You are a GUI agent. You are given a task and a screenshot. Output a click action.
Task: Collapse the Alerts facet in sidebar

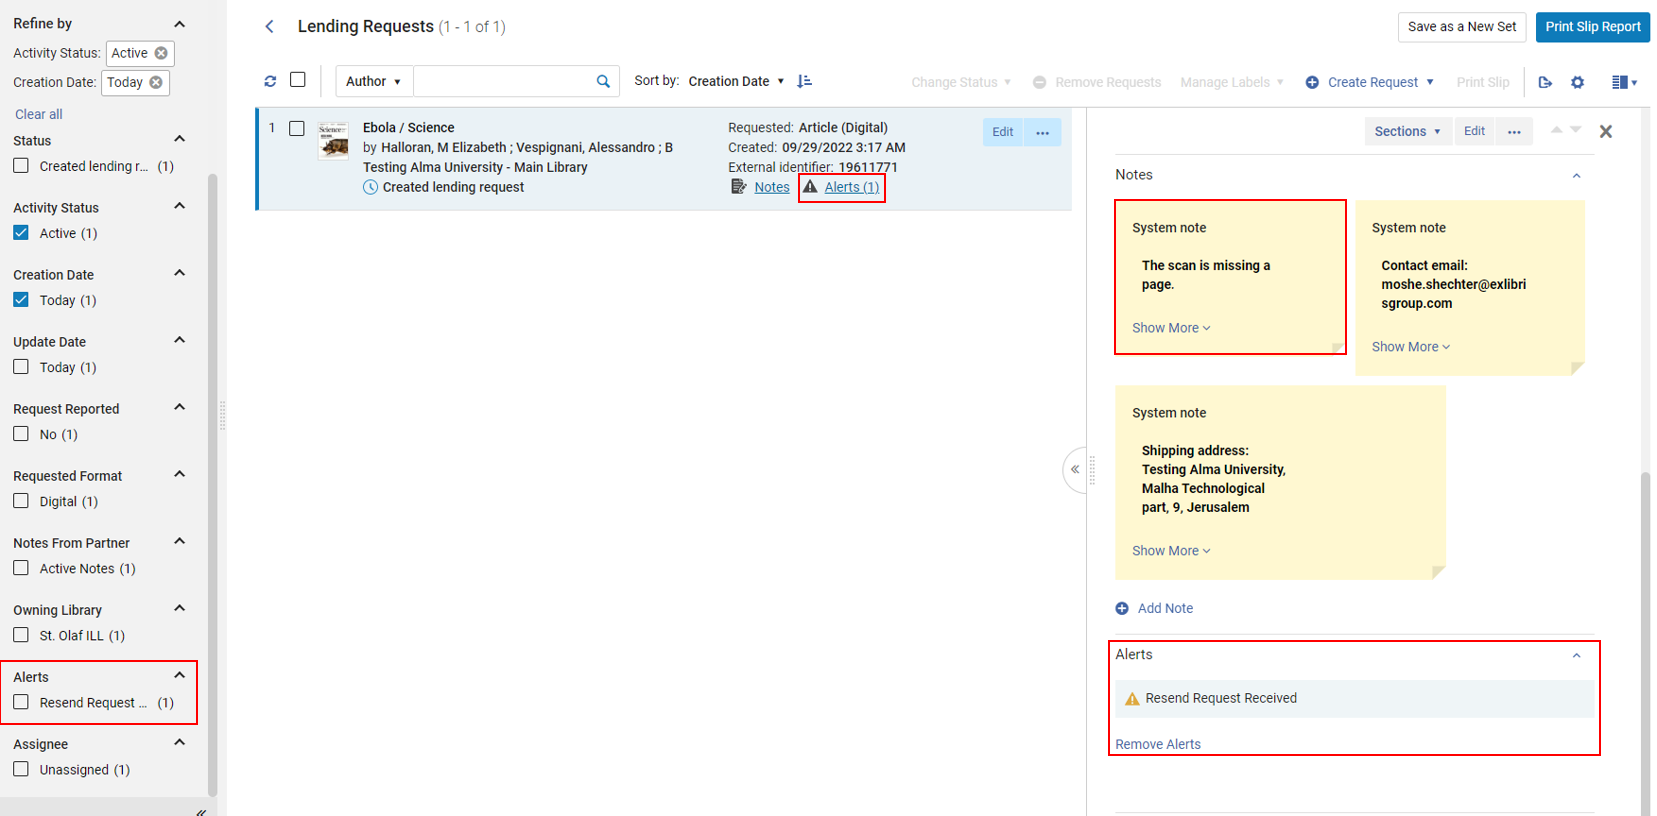180,675
